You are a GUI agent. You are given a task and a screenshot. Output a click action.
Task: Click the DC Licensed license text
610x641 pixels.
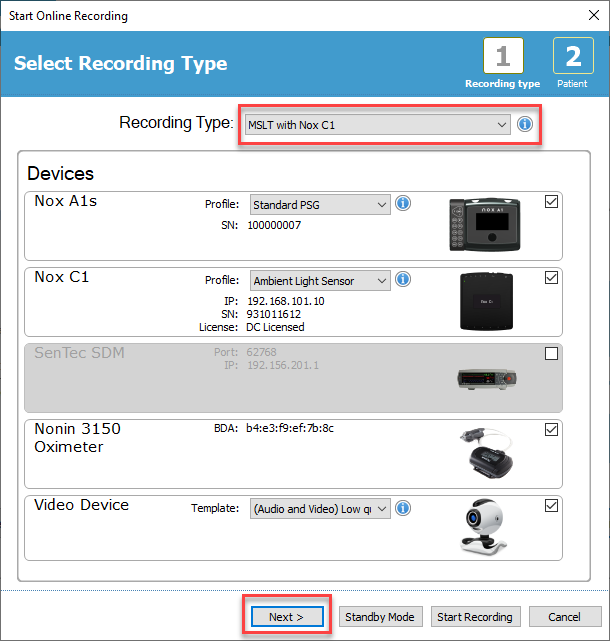click(275, 327)
